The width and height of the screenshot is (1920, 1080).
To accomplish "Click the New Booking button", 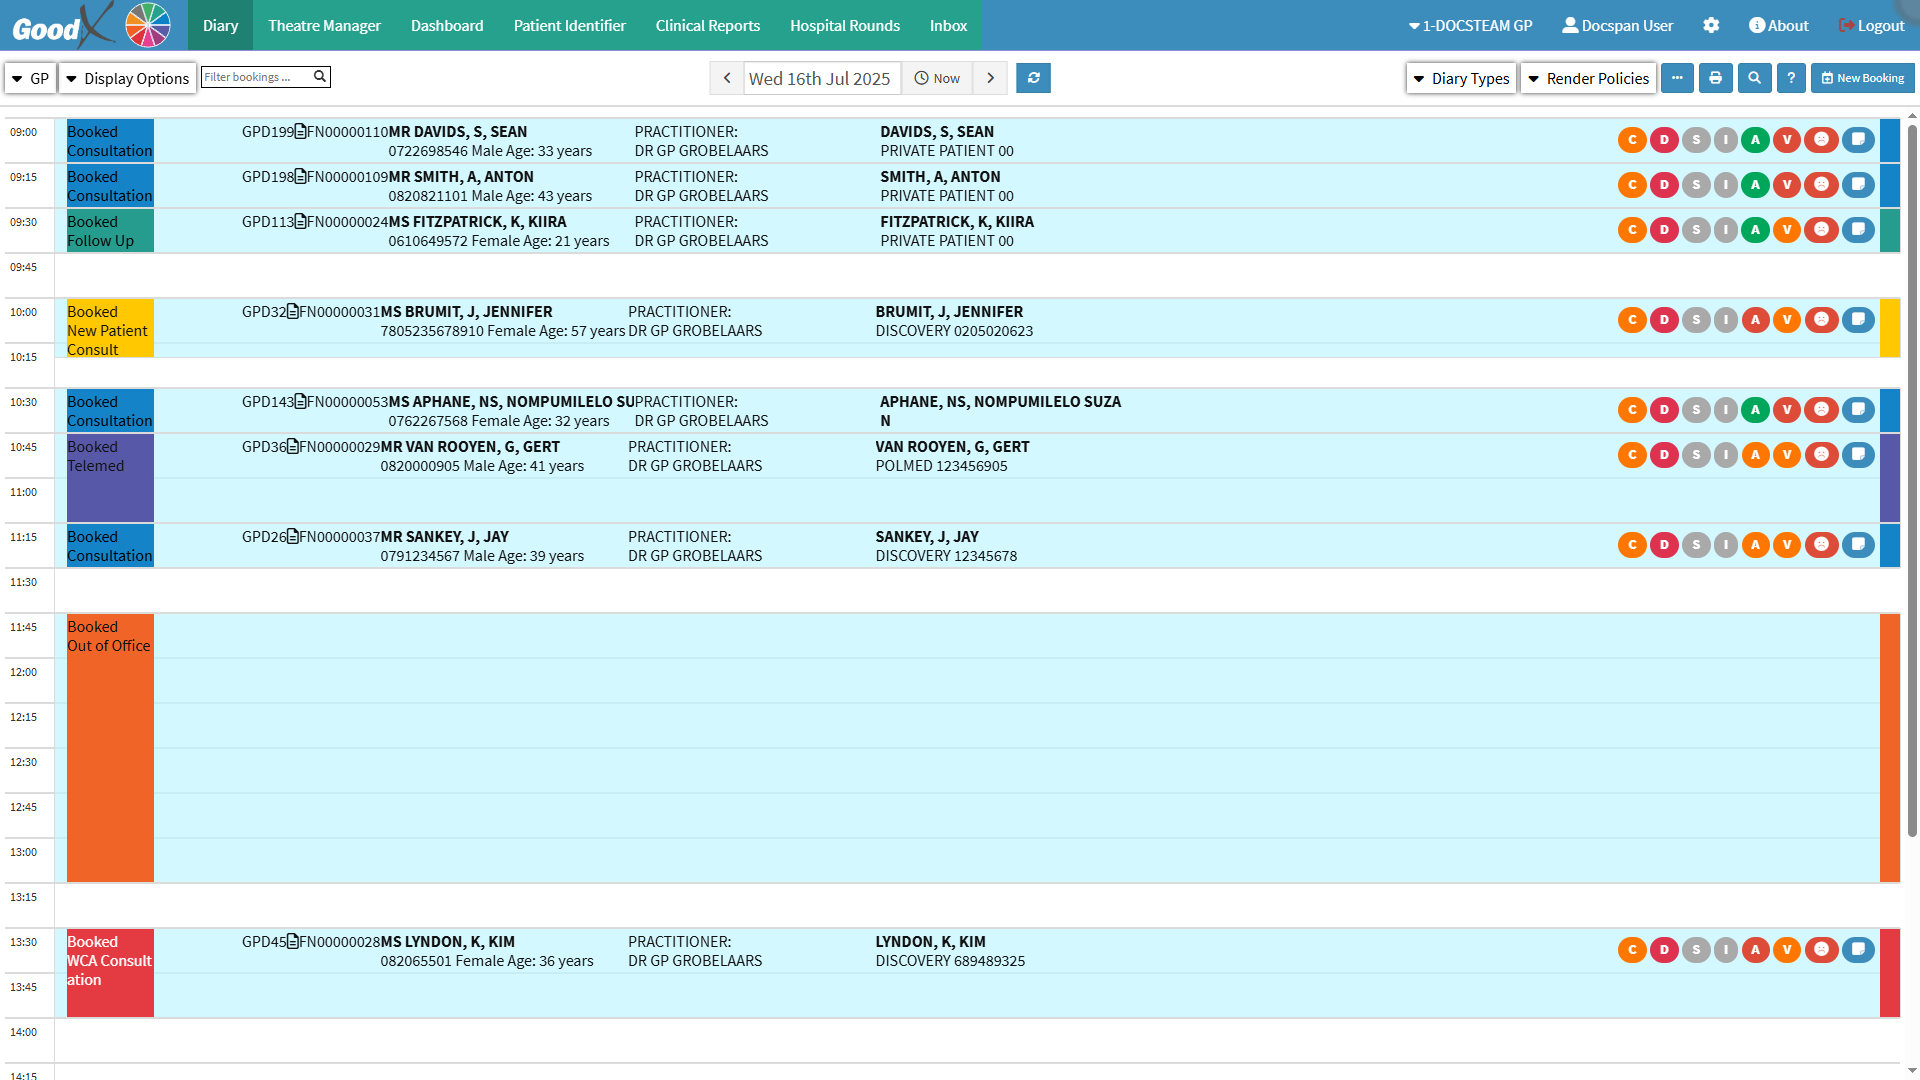I will point(1862,78).
